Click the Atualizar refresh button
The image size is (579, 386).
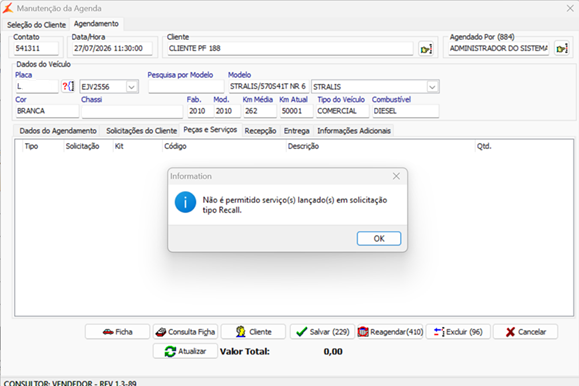(185, 351)
